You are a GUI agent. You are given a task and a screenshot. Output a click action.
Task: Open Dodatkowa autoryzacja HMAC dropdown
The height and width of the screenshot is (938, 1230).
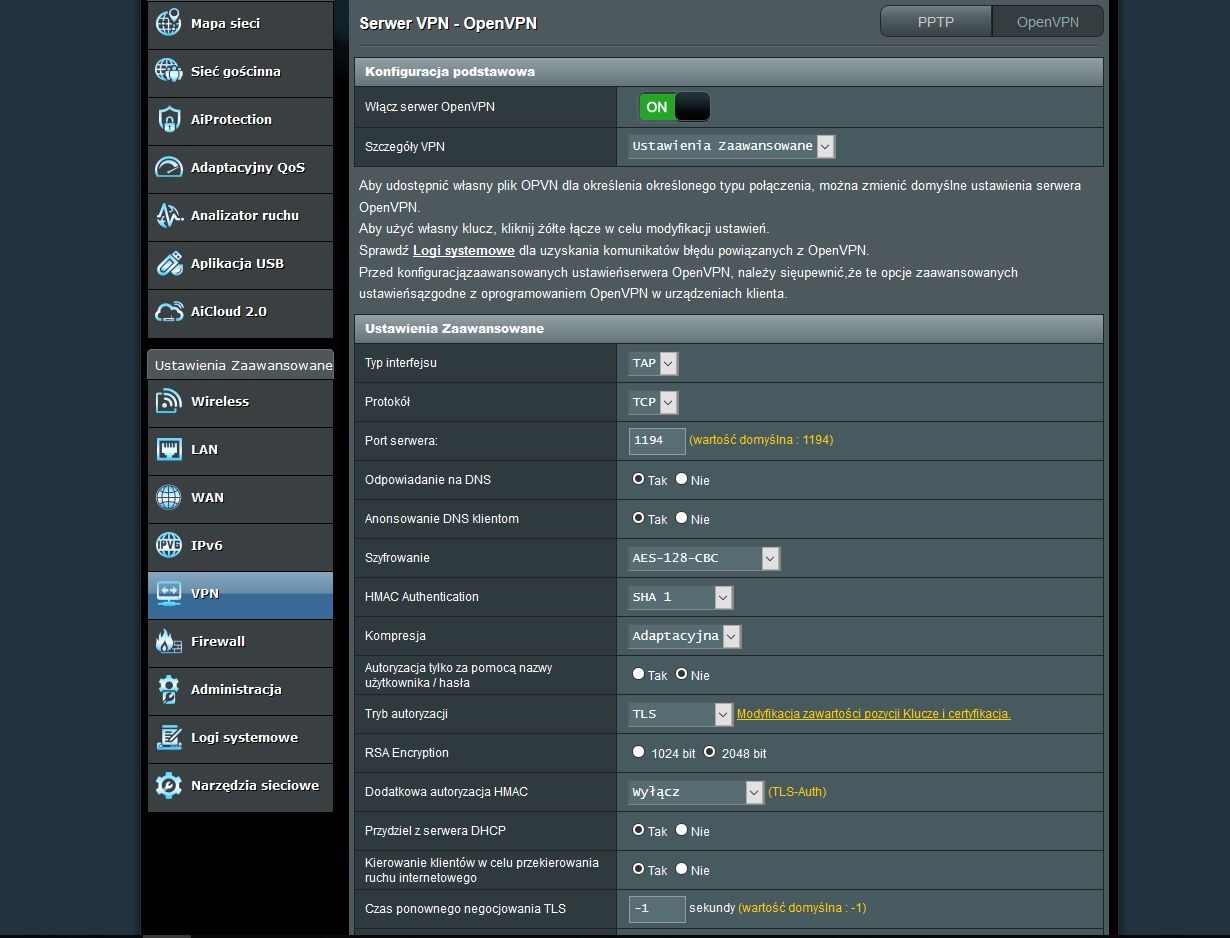[x=696, y=792]
